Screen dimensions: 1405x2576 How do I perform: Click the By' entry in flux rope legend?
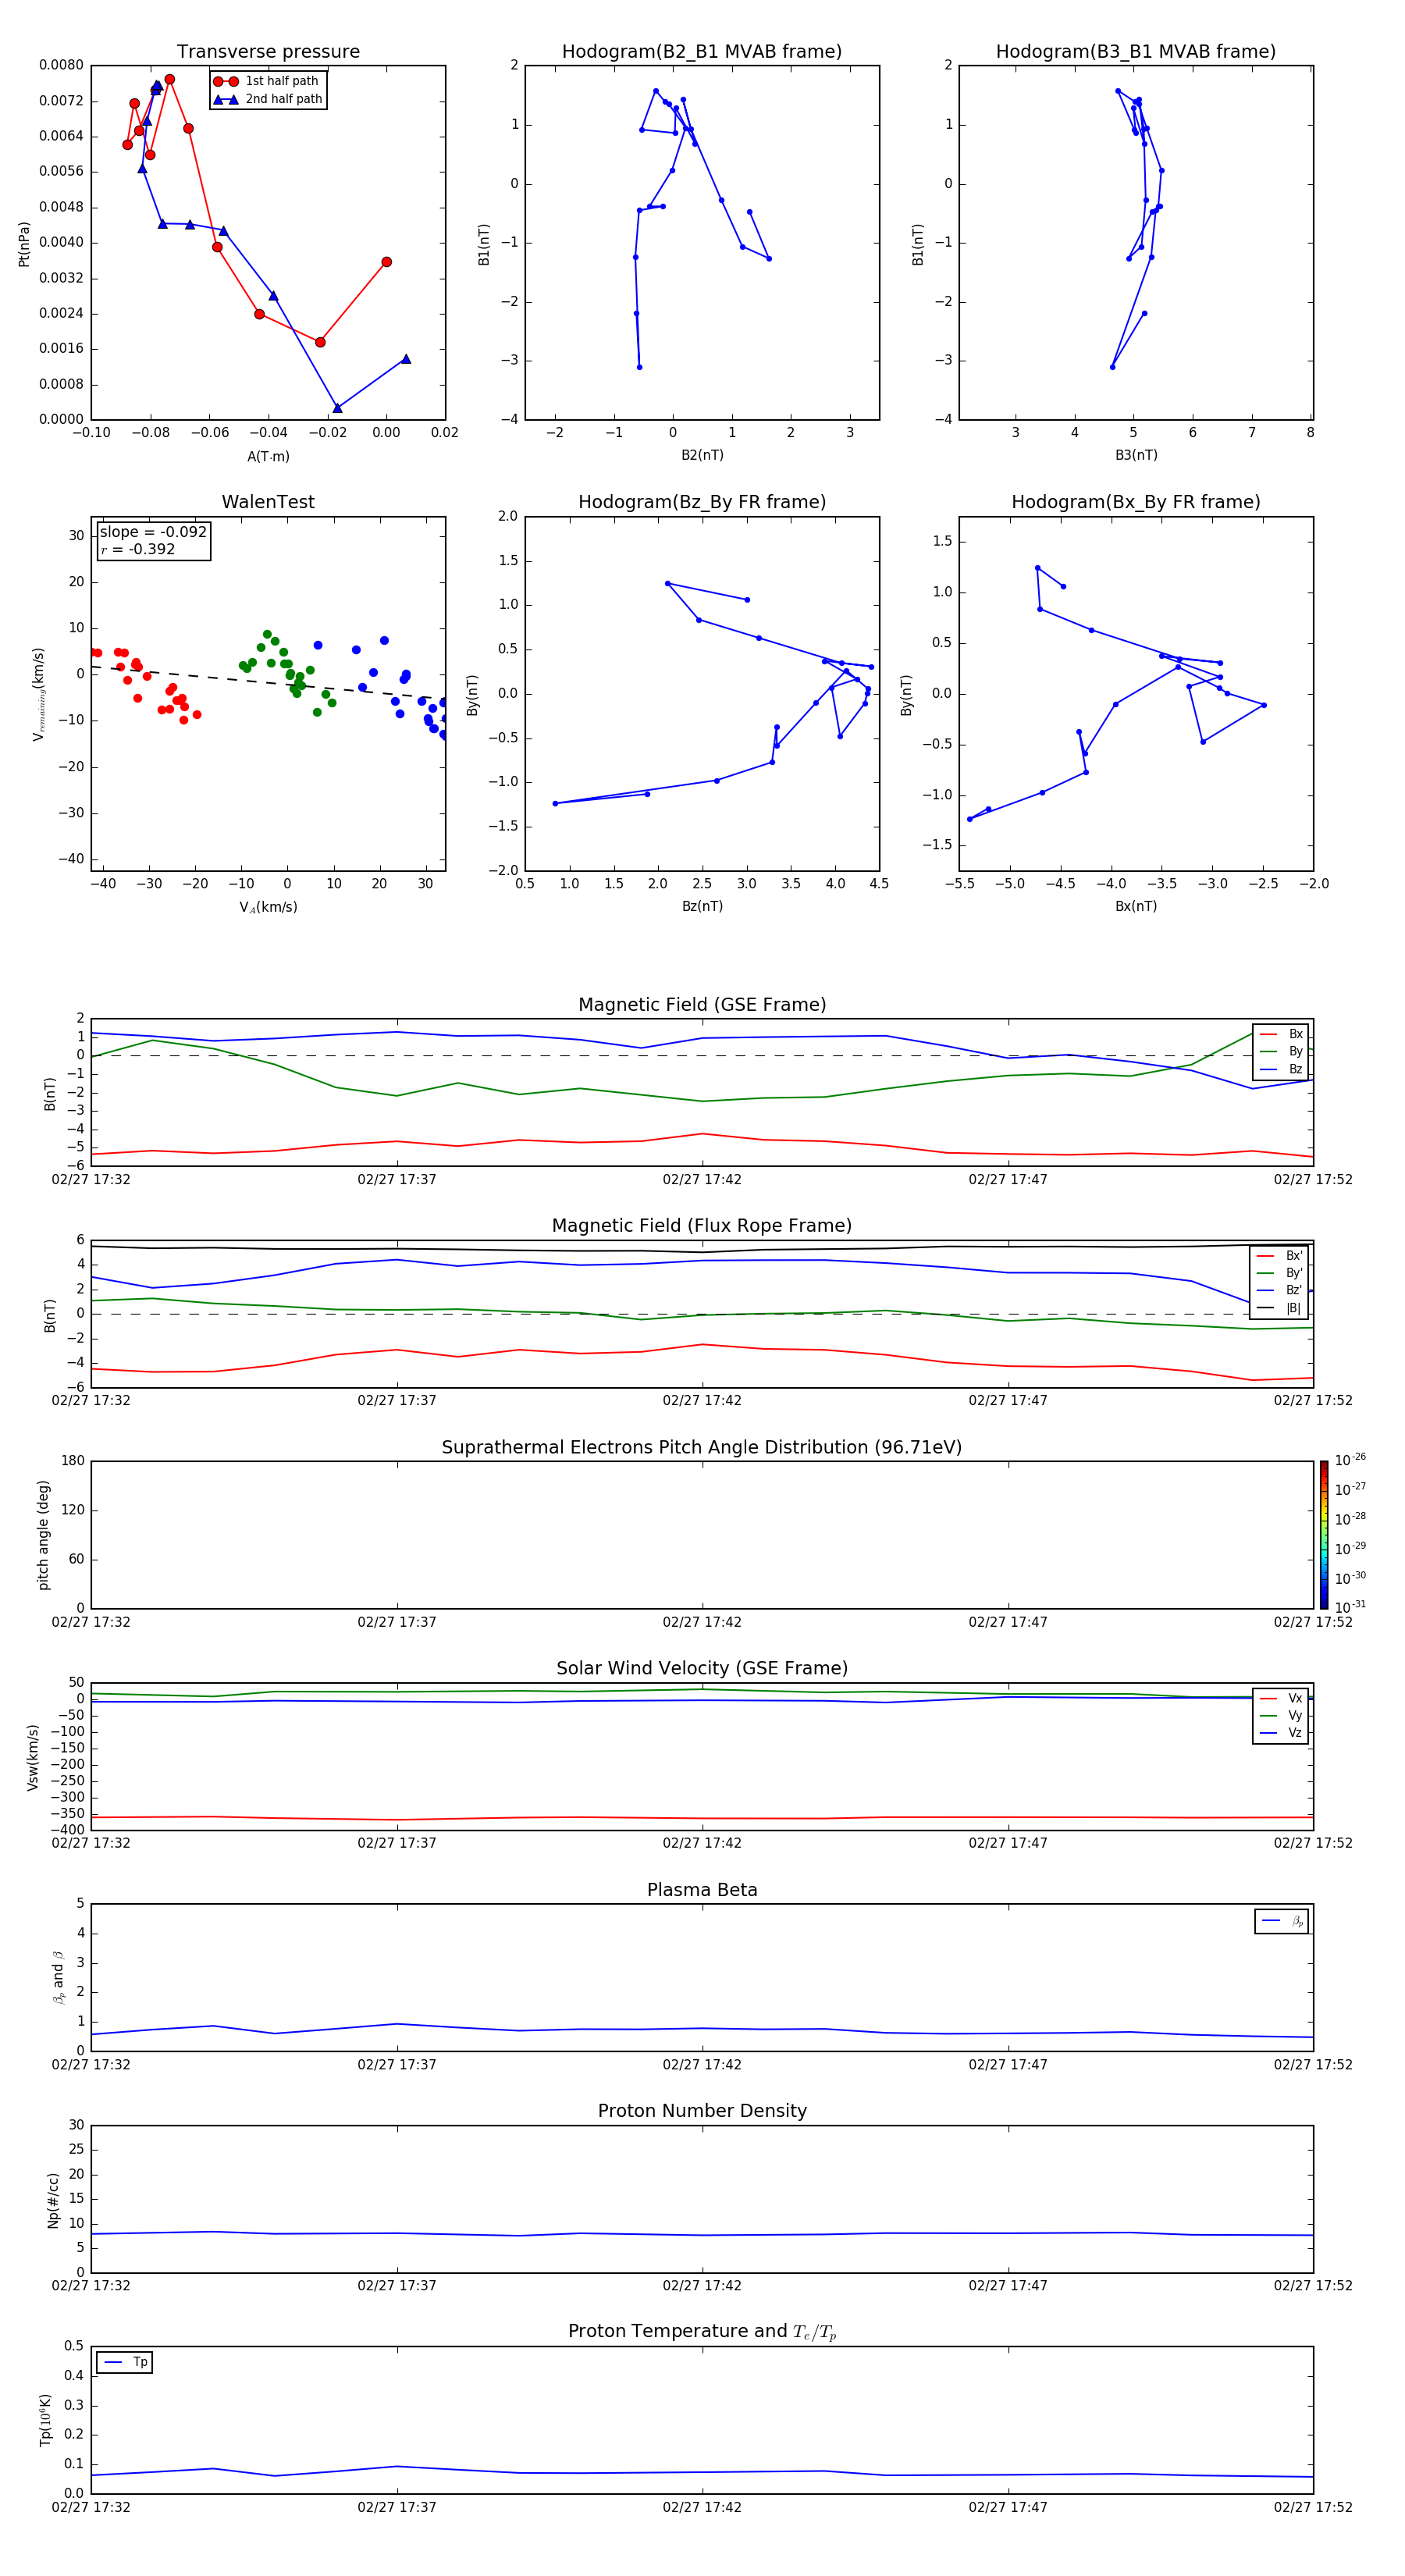(x=1279, y=1273)
